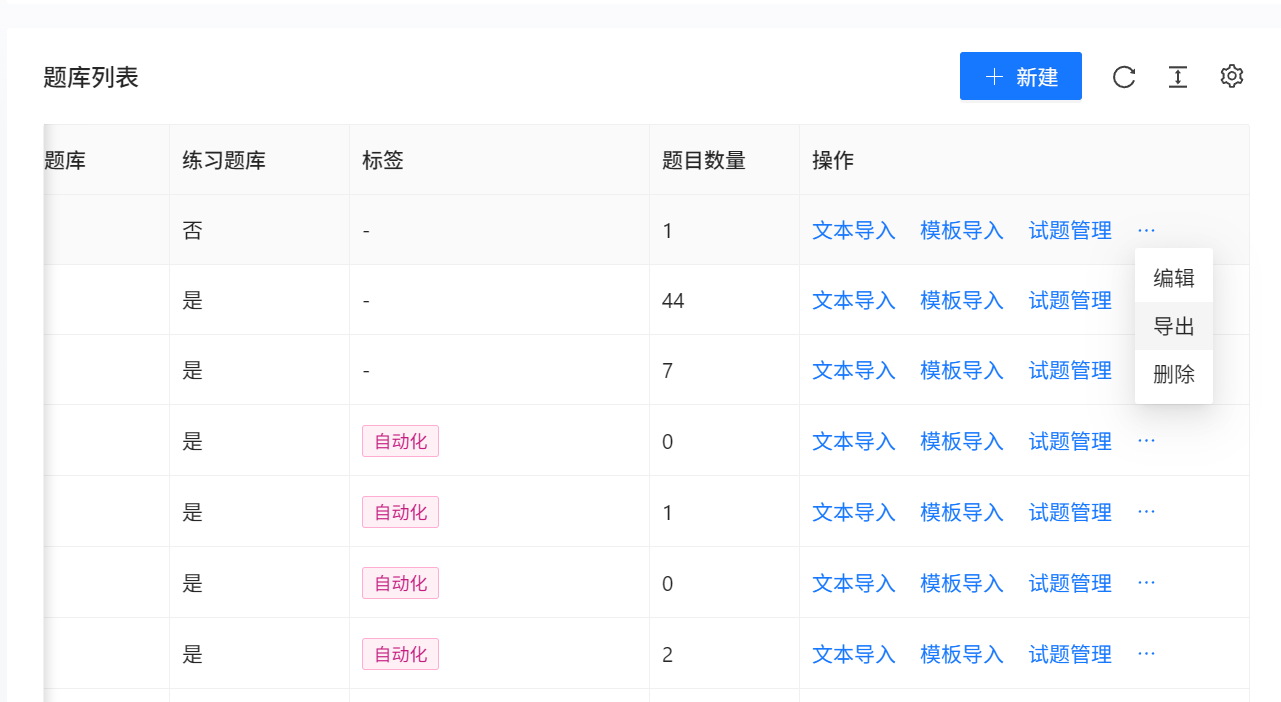
Task: Click 试题管理 in the 否 row
Action: pyautogui.click(x=1070, y=230)
